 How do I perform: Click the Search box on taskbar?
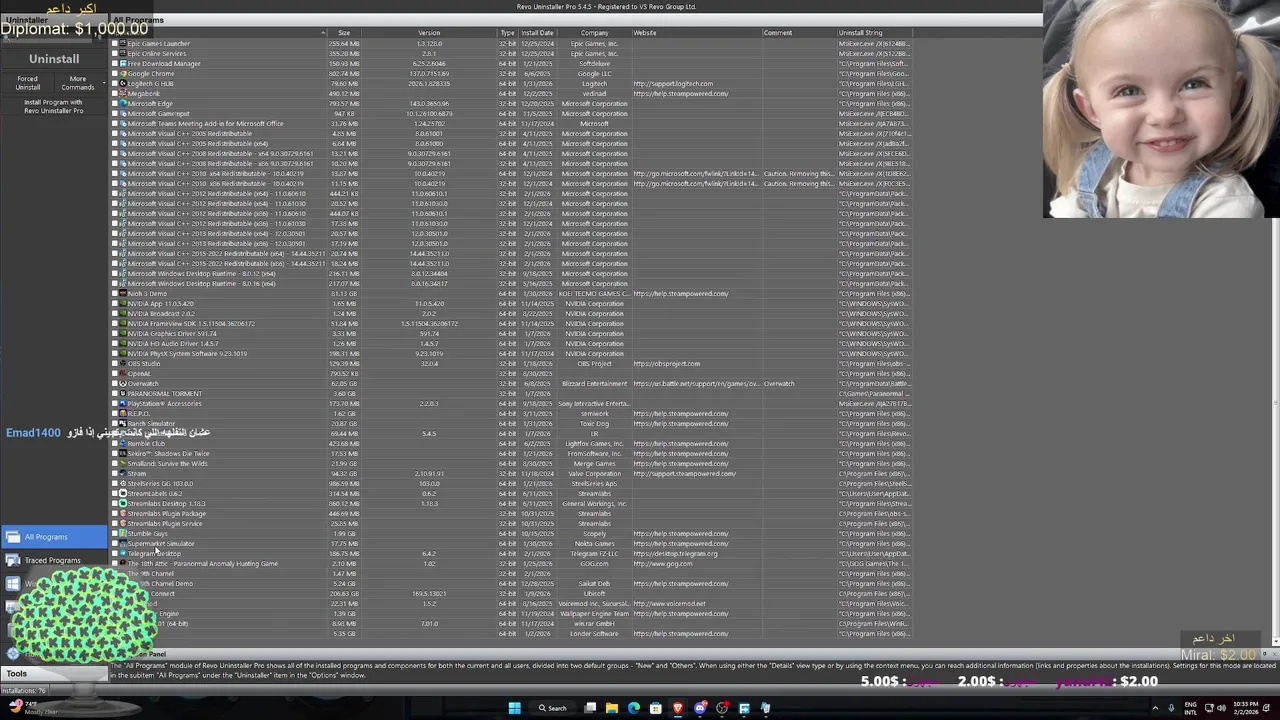(x=553, y=708)
